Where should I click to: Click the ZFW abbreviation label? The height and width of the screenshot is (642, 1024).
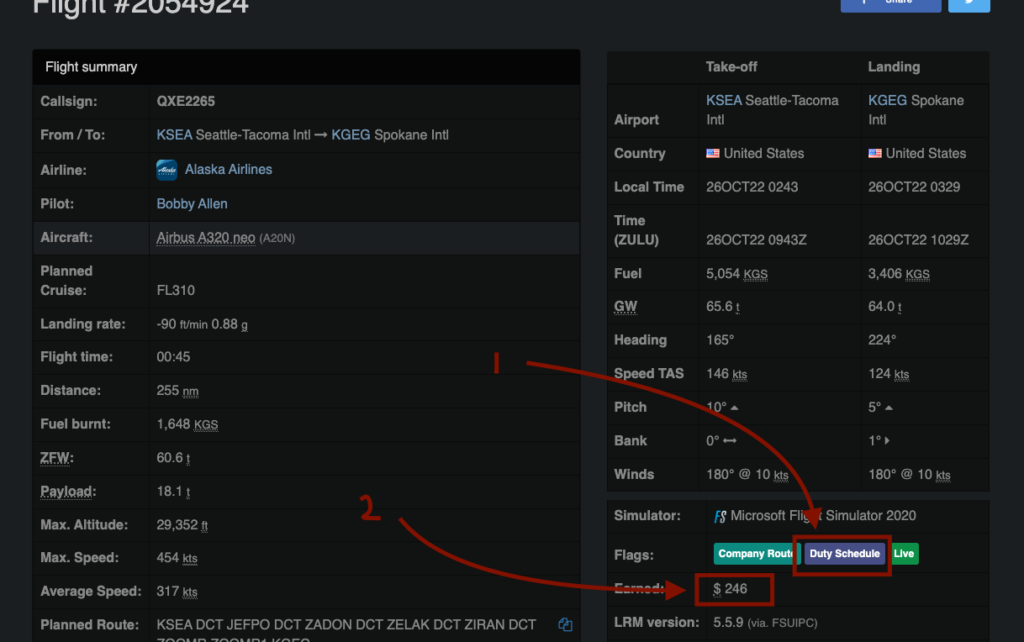point(57,458)
